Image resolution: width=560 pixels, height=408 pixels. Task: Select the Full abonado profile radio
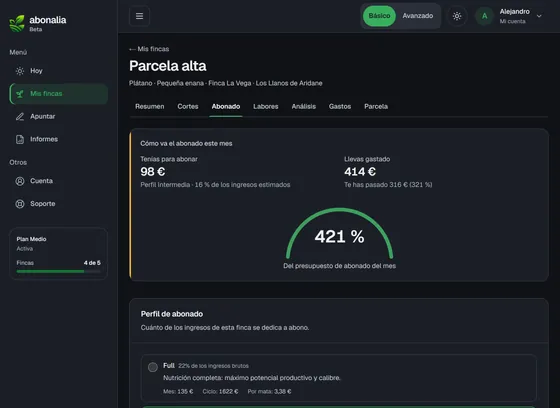(x=153, y=367)
